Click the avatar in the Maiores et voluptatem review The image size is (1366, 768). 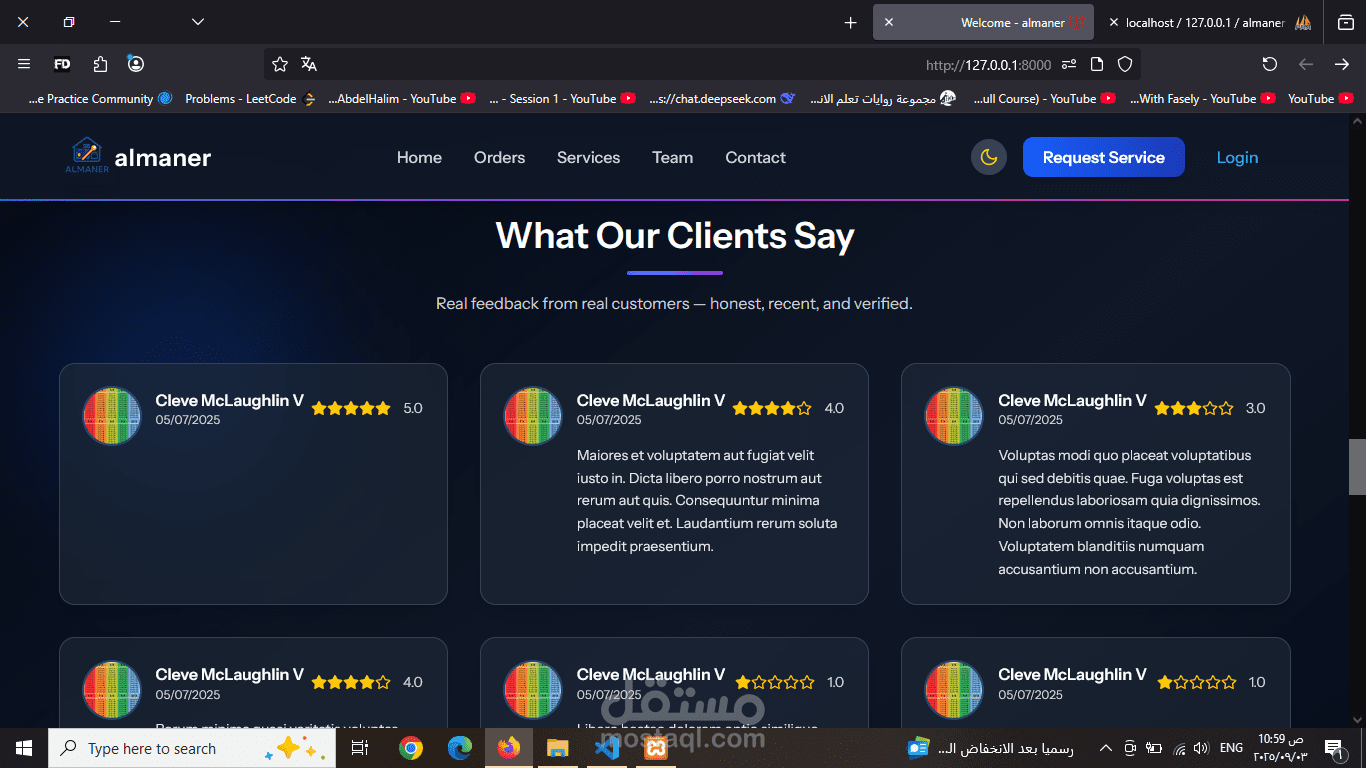point(533,415)
